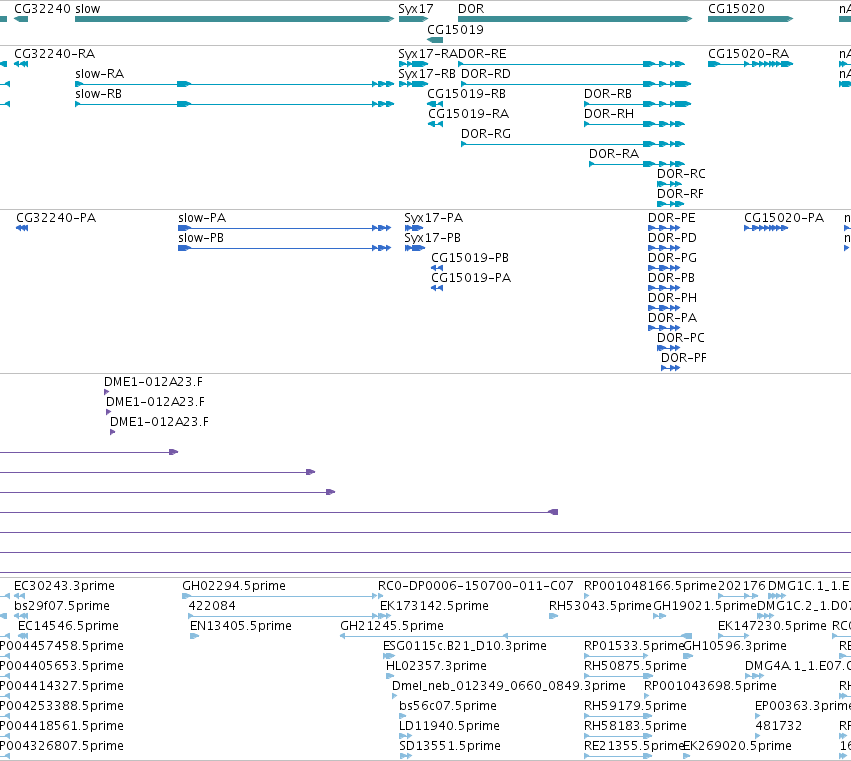Click the long teal slow gene bar
The image size is (851, 761).
[x=234, y=20]
